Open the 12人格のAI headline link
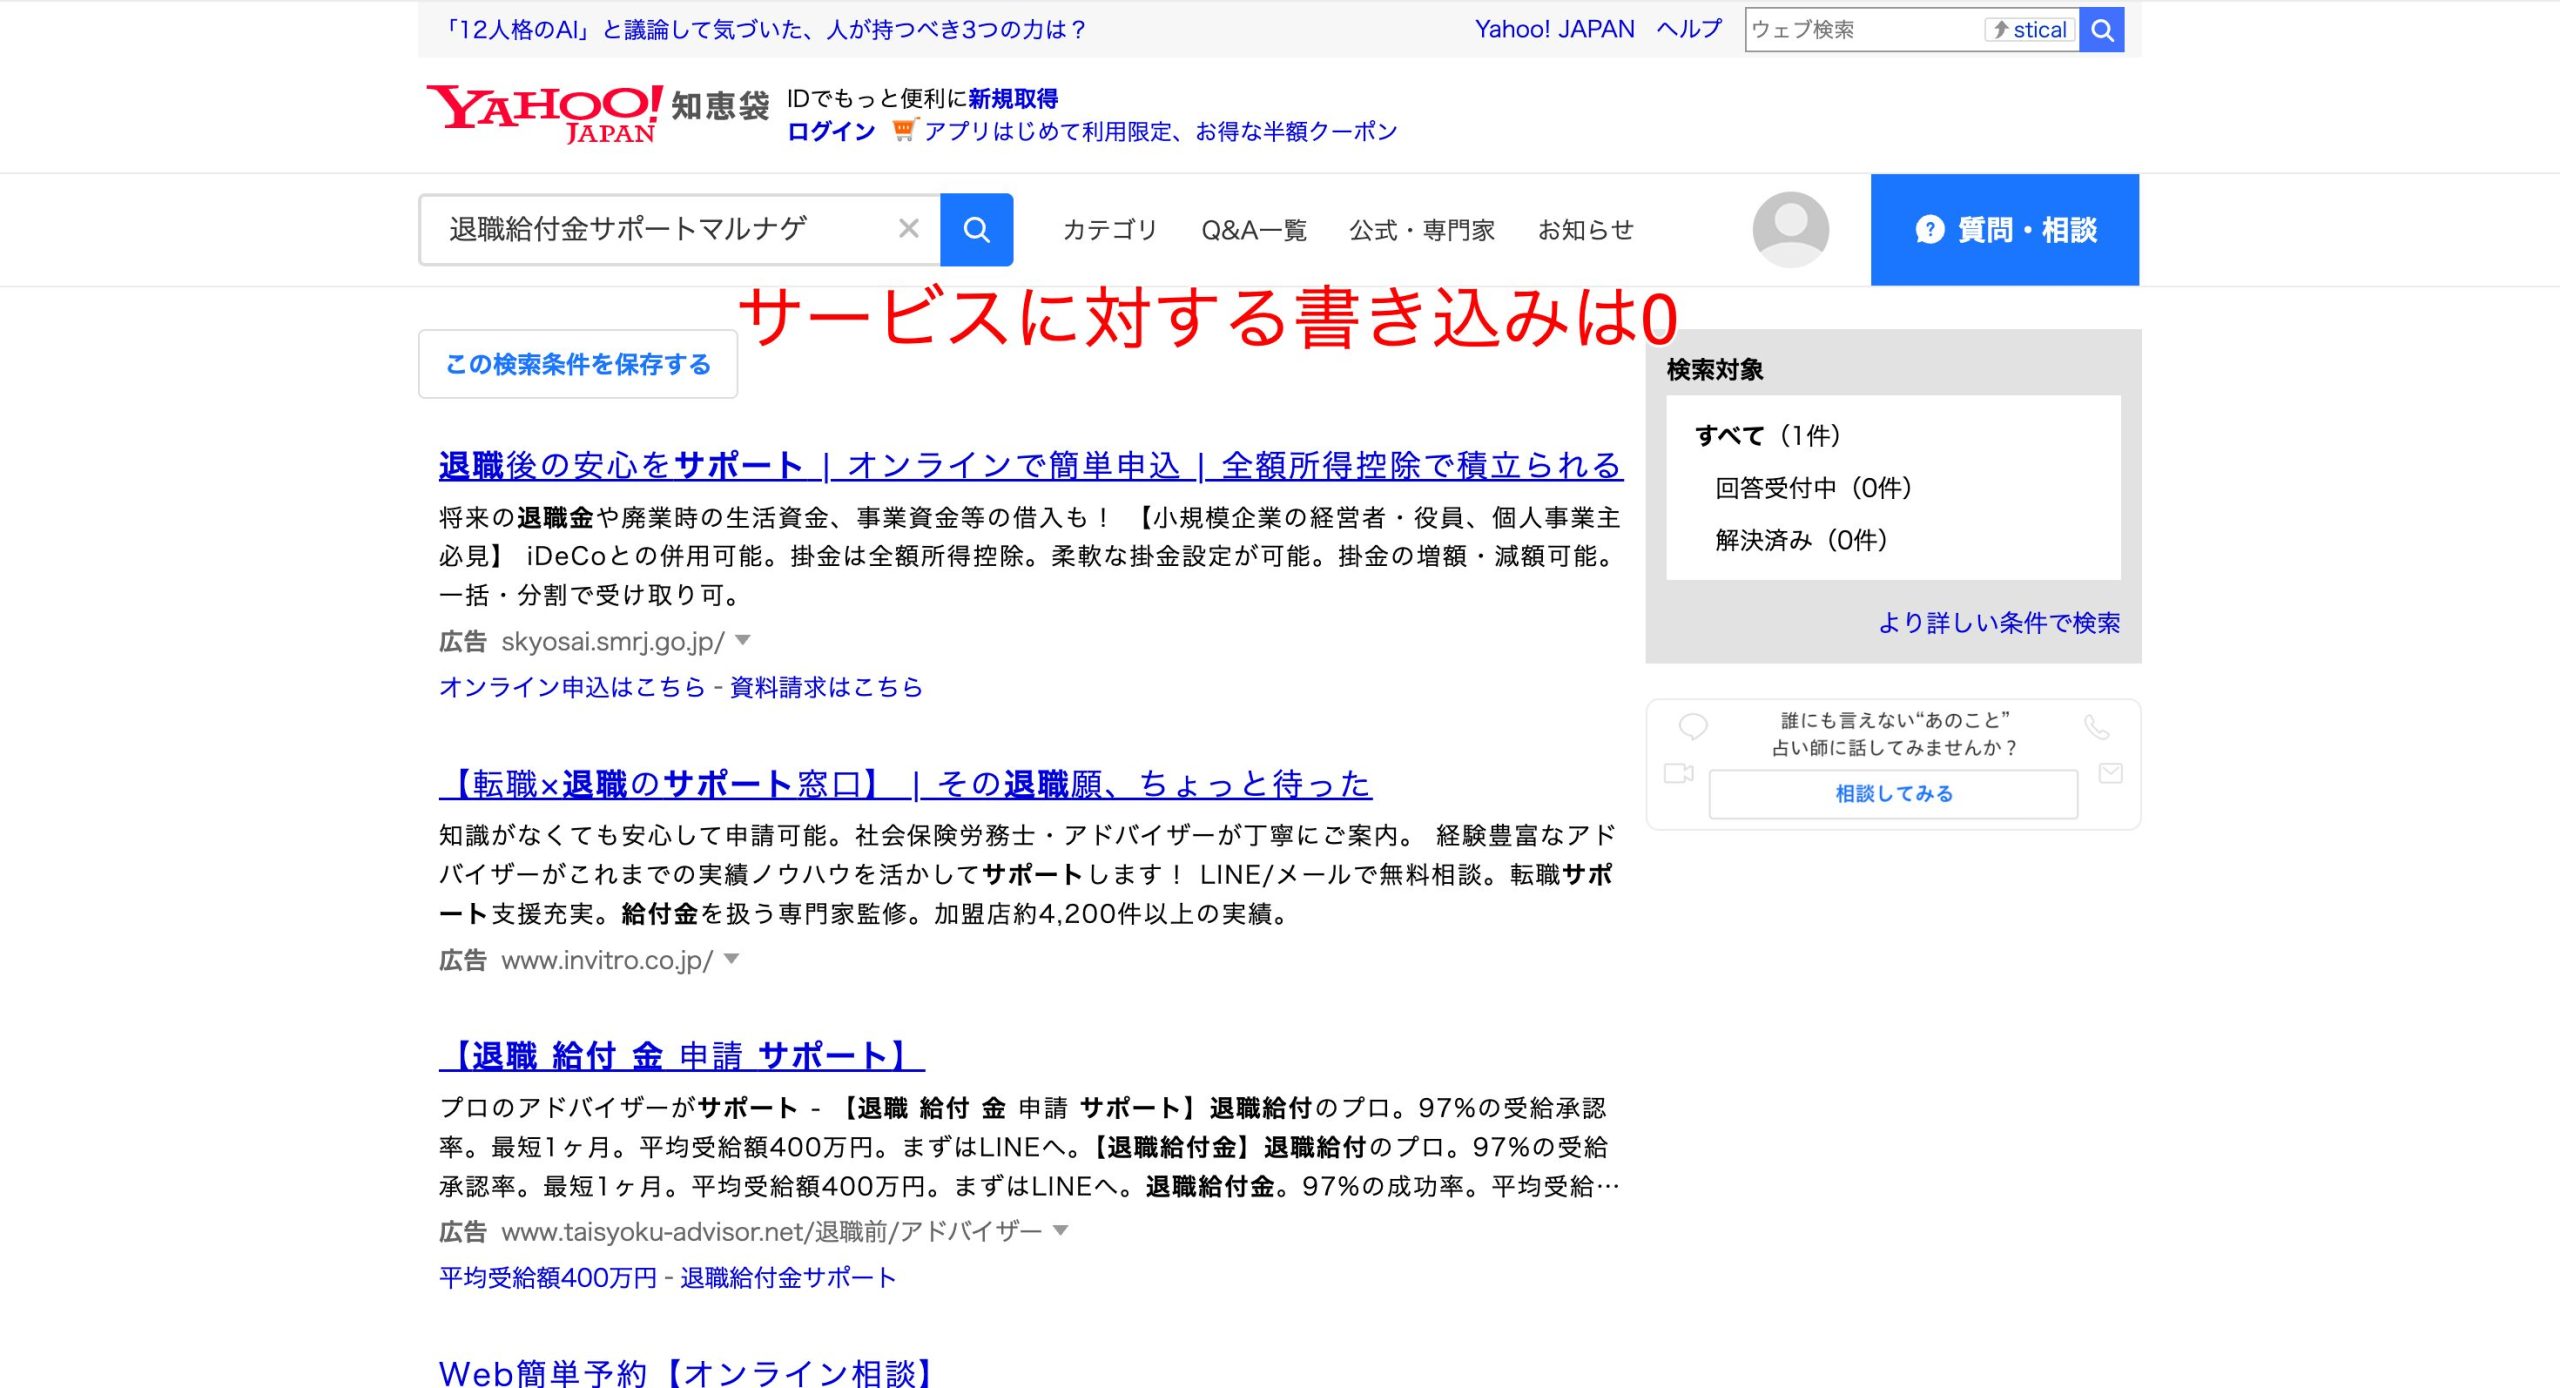The height and width of the screenshot is (1388, 2560). (765, 29)
